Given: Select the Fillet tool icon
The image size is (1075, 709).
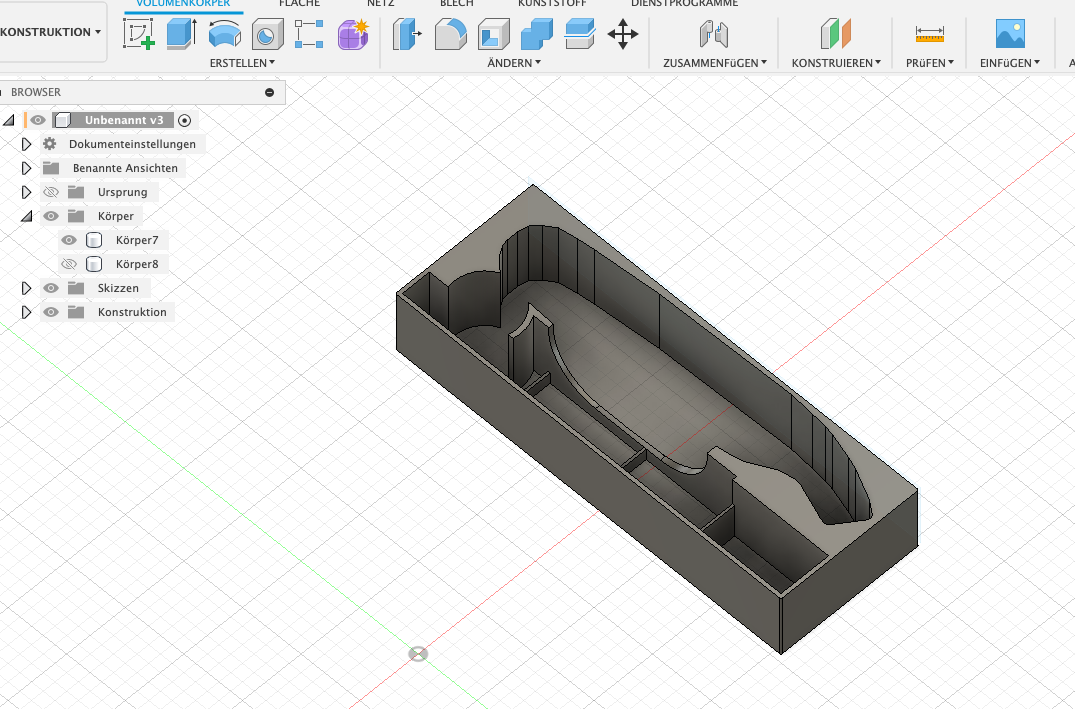Looking at the screenshot, I should click(450, 35).
